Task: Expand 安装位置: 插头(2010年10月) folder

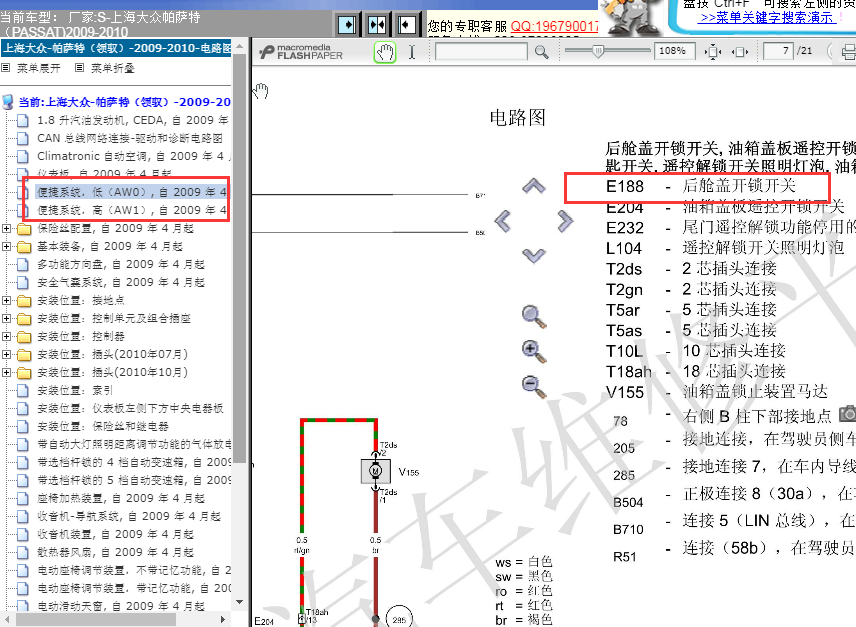Action: point(6,372)
